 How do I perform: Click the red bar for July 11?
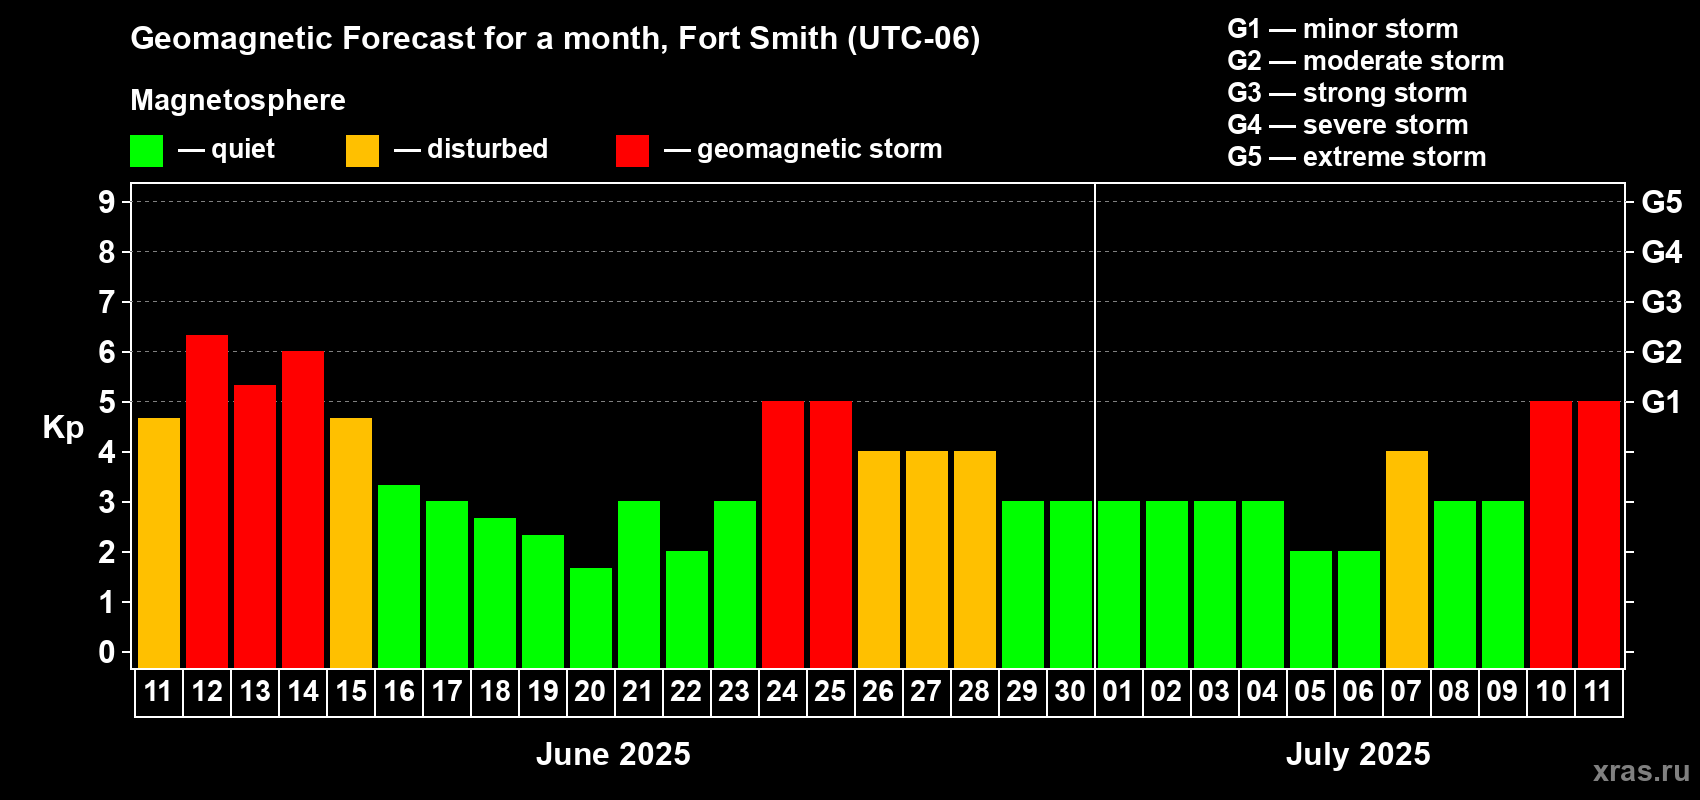[1599, 534]
